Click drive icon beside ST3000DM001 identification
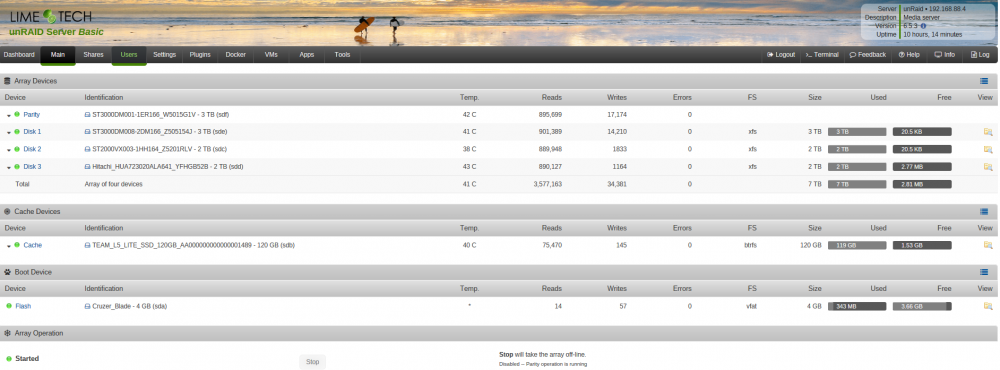 tap(87, 115)
